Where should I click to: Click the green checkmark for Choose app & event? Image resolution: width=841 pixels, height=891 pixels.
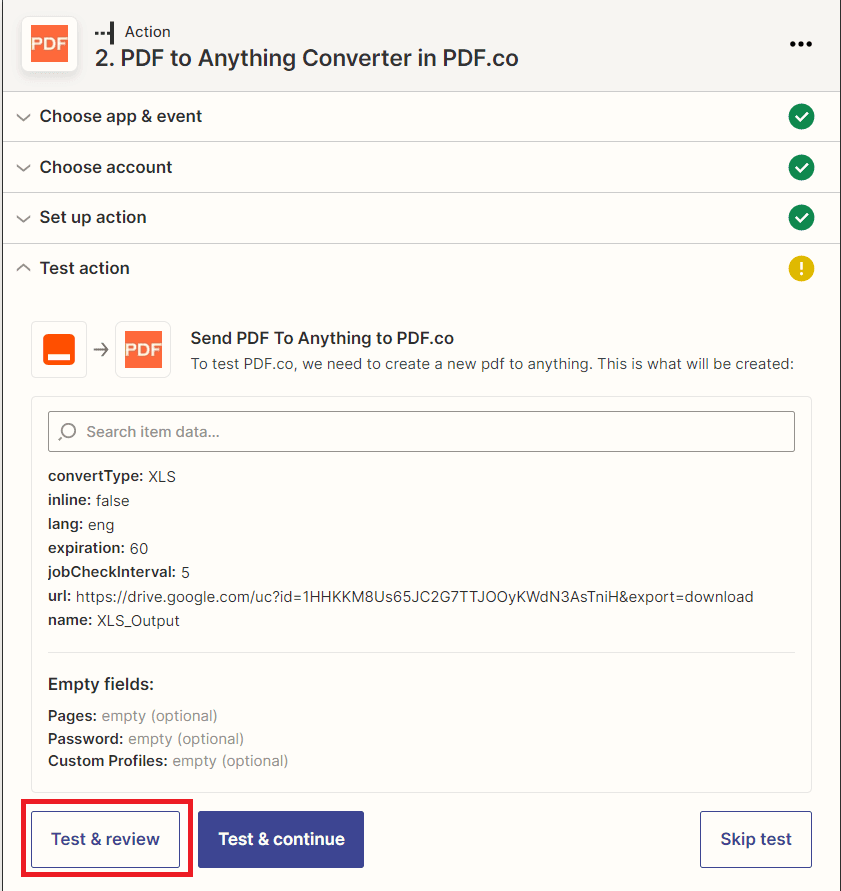click(801, 117)
